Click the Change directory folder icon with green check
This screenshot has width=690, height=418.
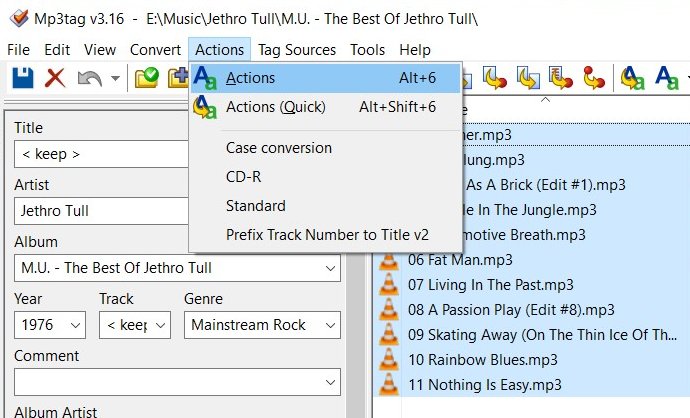pos(147,78)
